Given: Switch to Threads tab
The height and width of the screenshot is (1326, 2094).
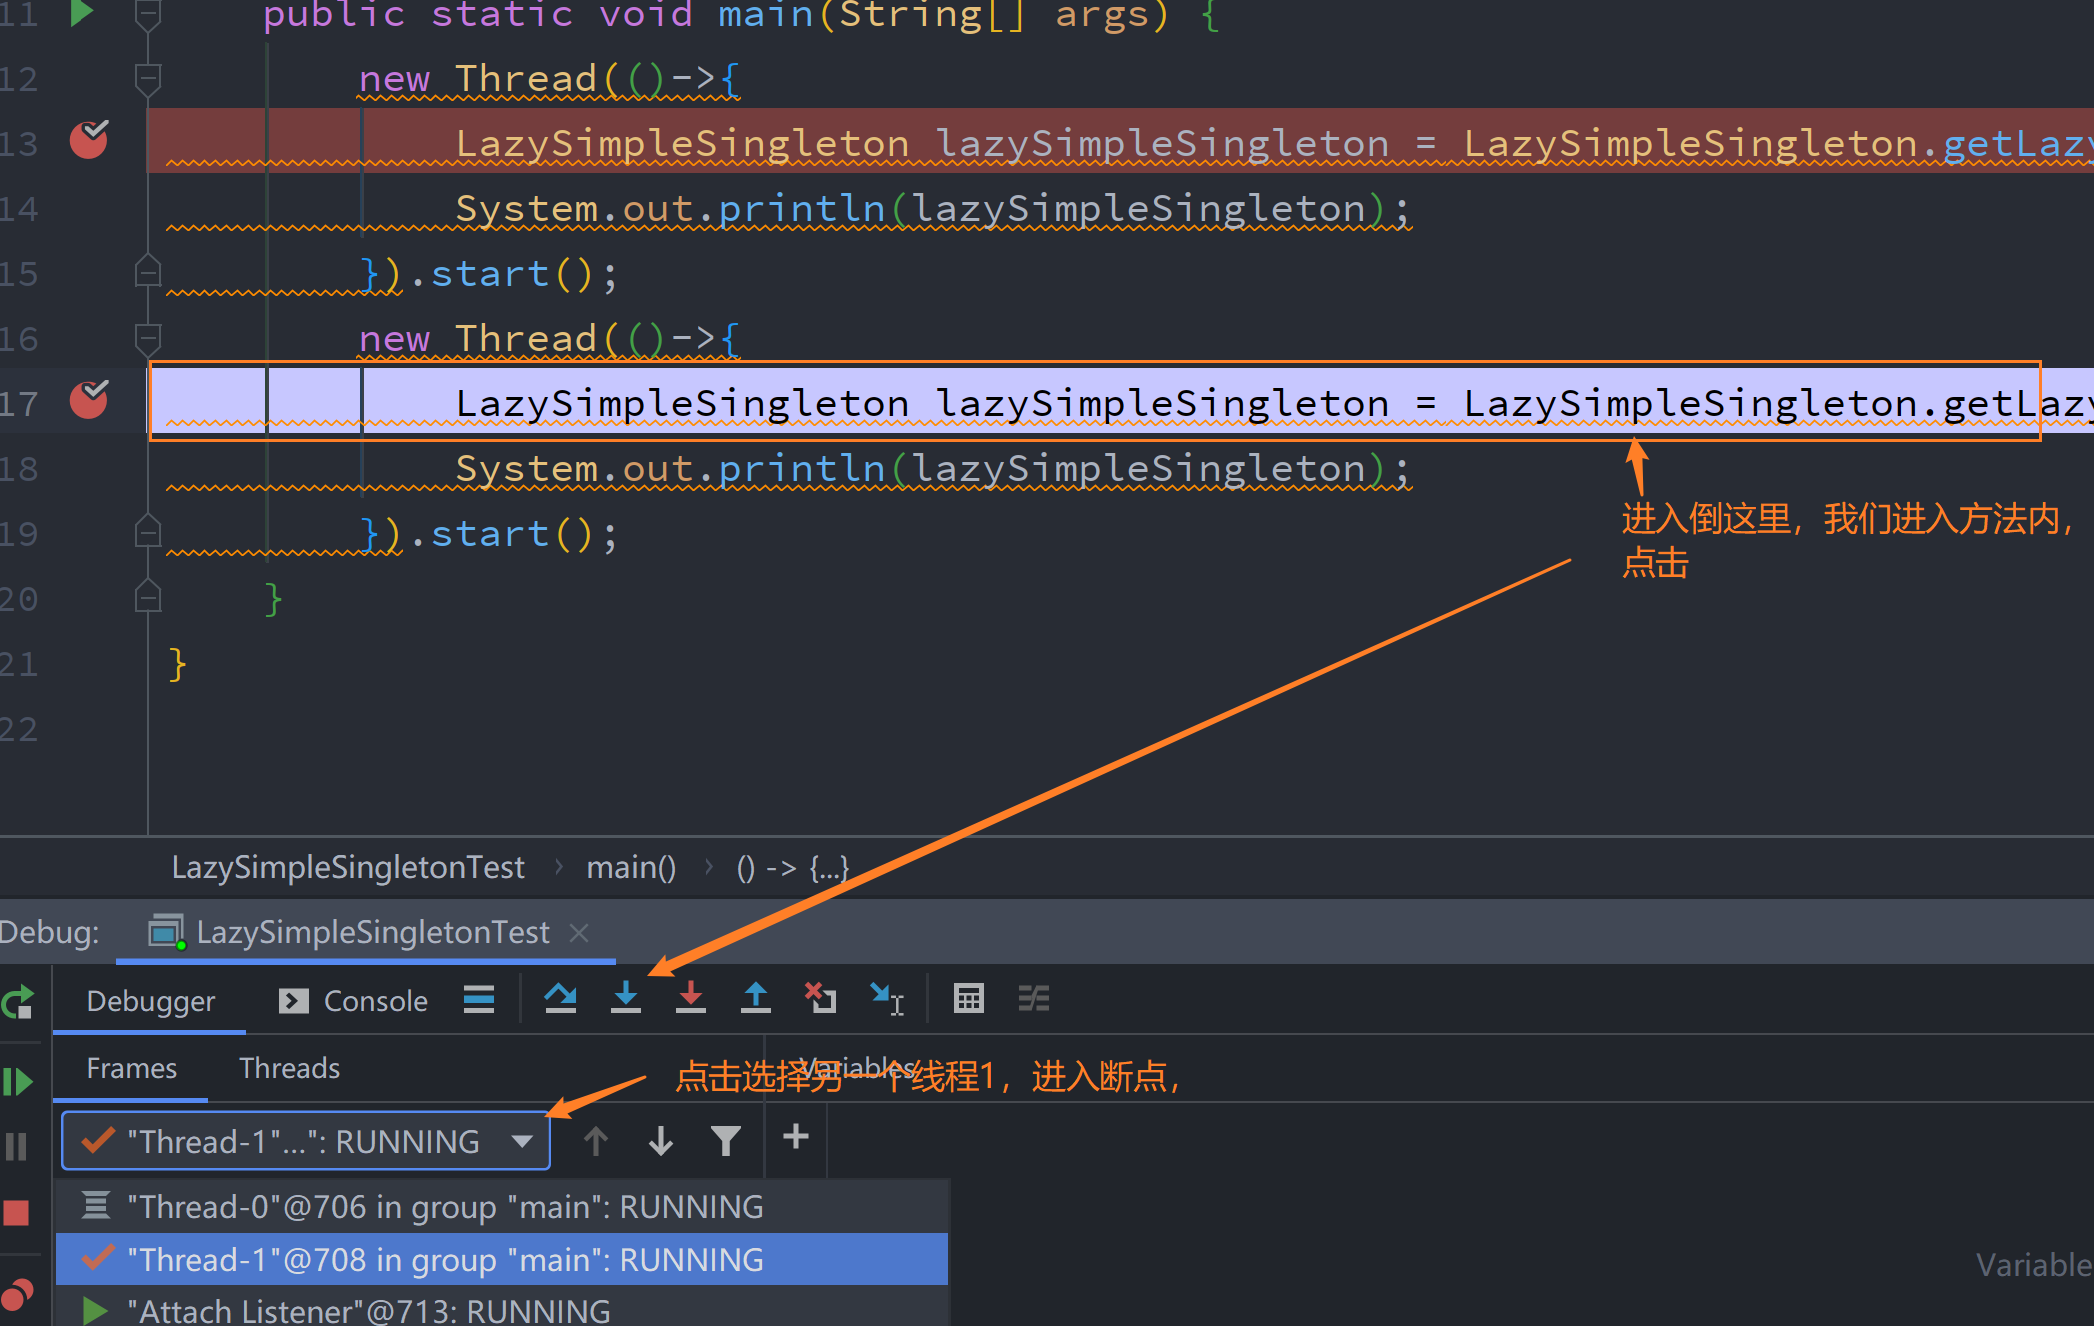Looking at the screenshot, I should (289, 1068).
